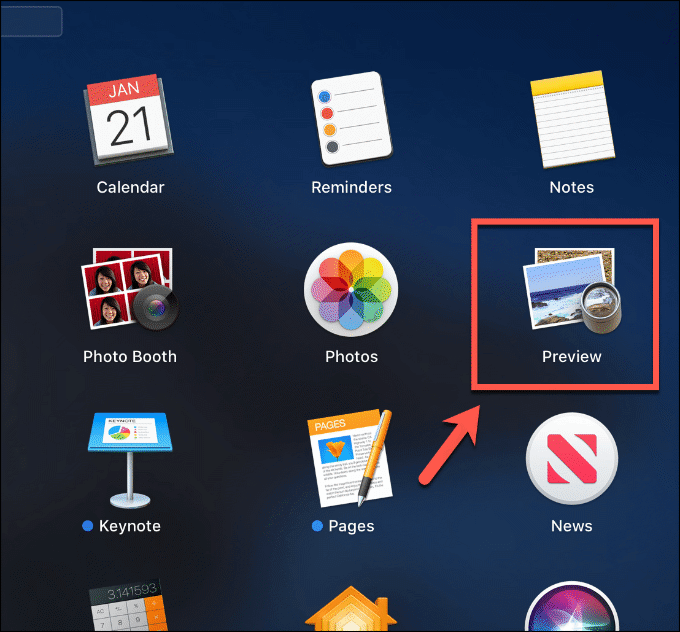
Task: Launch the Pages app icon
Action: point(350,458)
